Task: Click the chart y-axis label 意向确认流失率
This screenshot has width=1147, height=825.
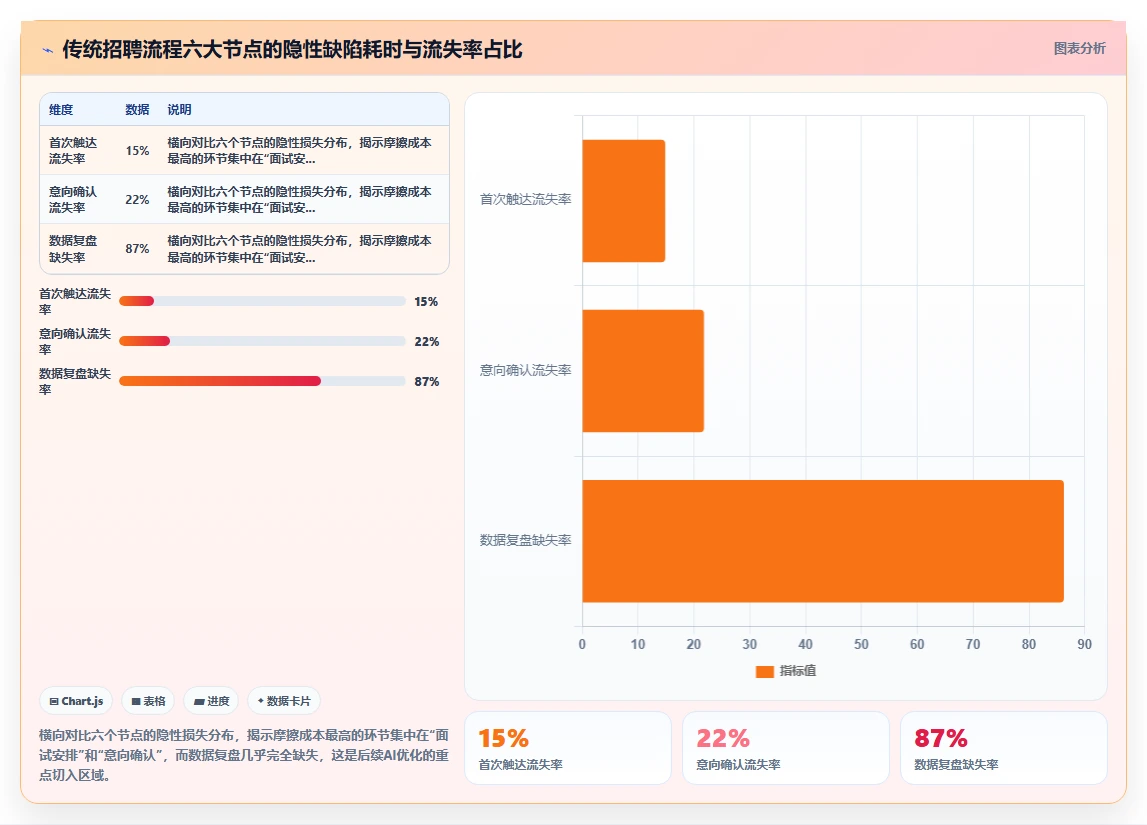Action: tap(525, 370)
